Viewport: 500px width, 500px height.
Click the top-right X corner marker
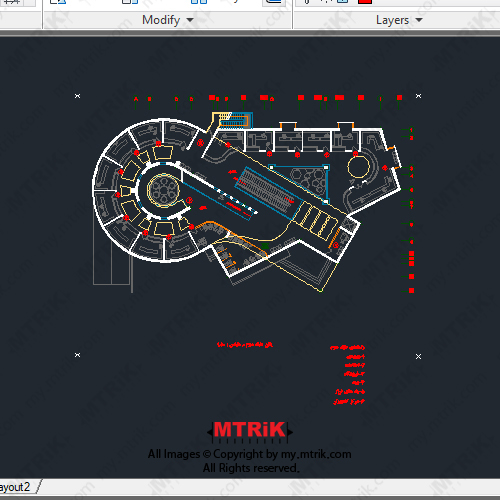419,96
